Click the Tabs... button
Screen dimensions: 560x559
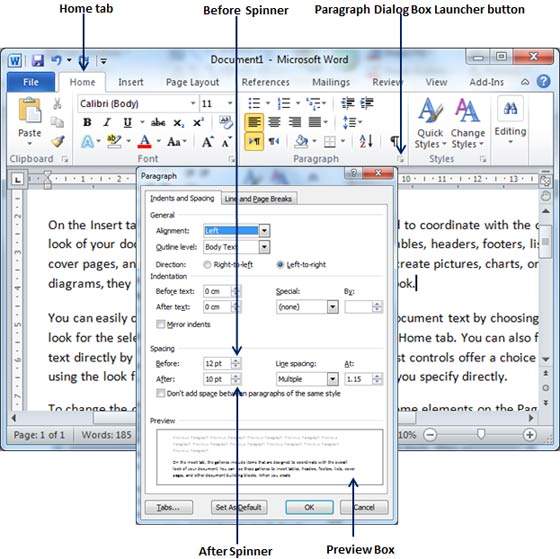point(169,507)
